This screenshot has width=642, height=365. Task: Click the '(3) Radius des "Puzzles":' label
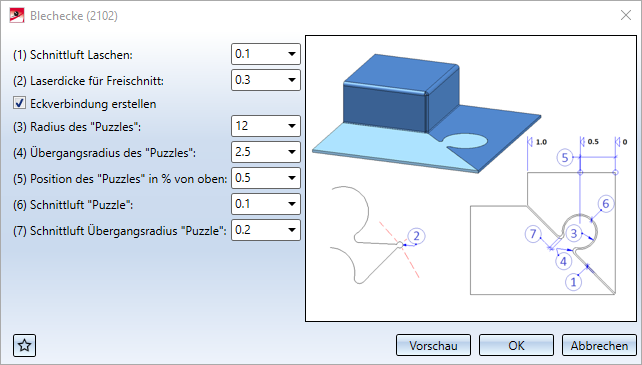click(x=77, y=127)
